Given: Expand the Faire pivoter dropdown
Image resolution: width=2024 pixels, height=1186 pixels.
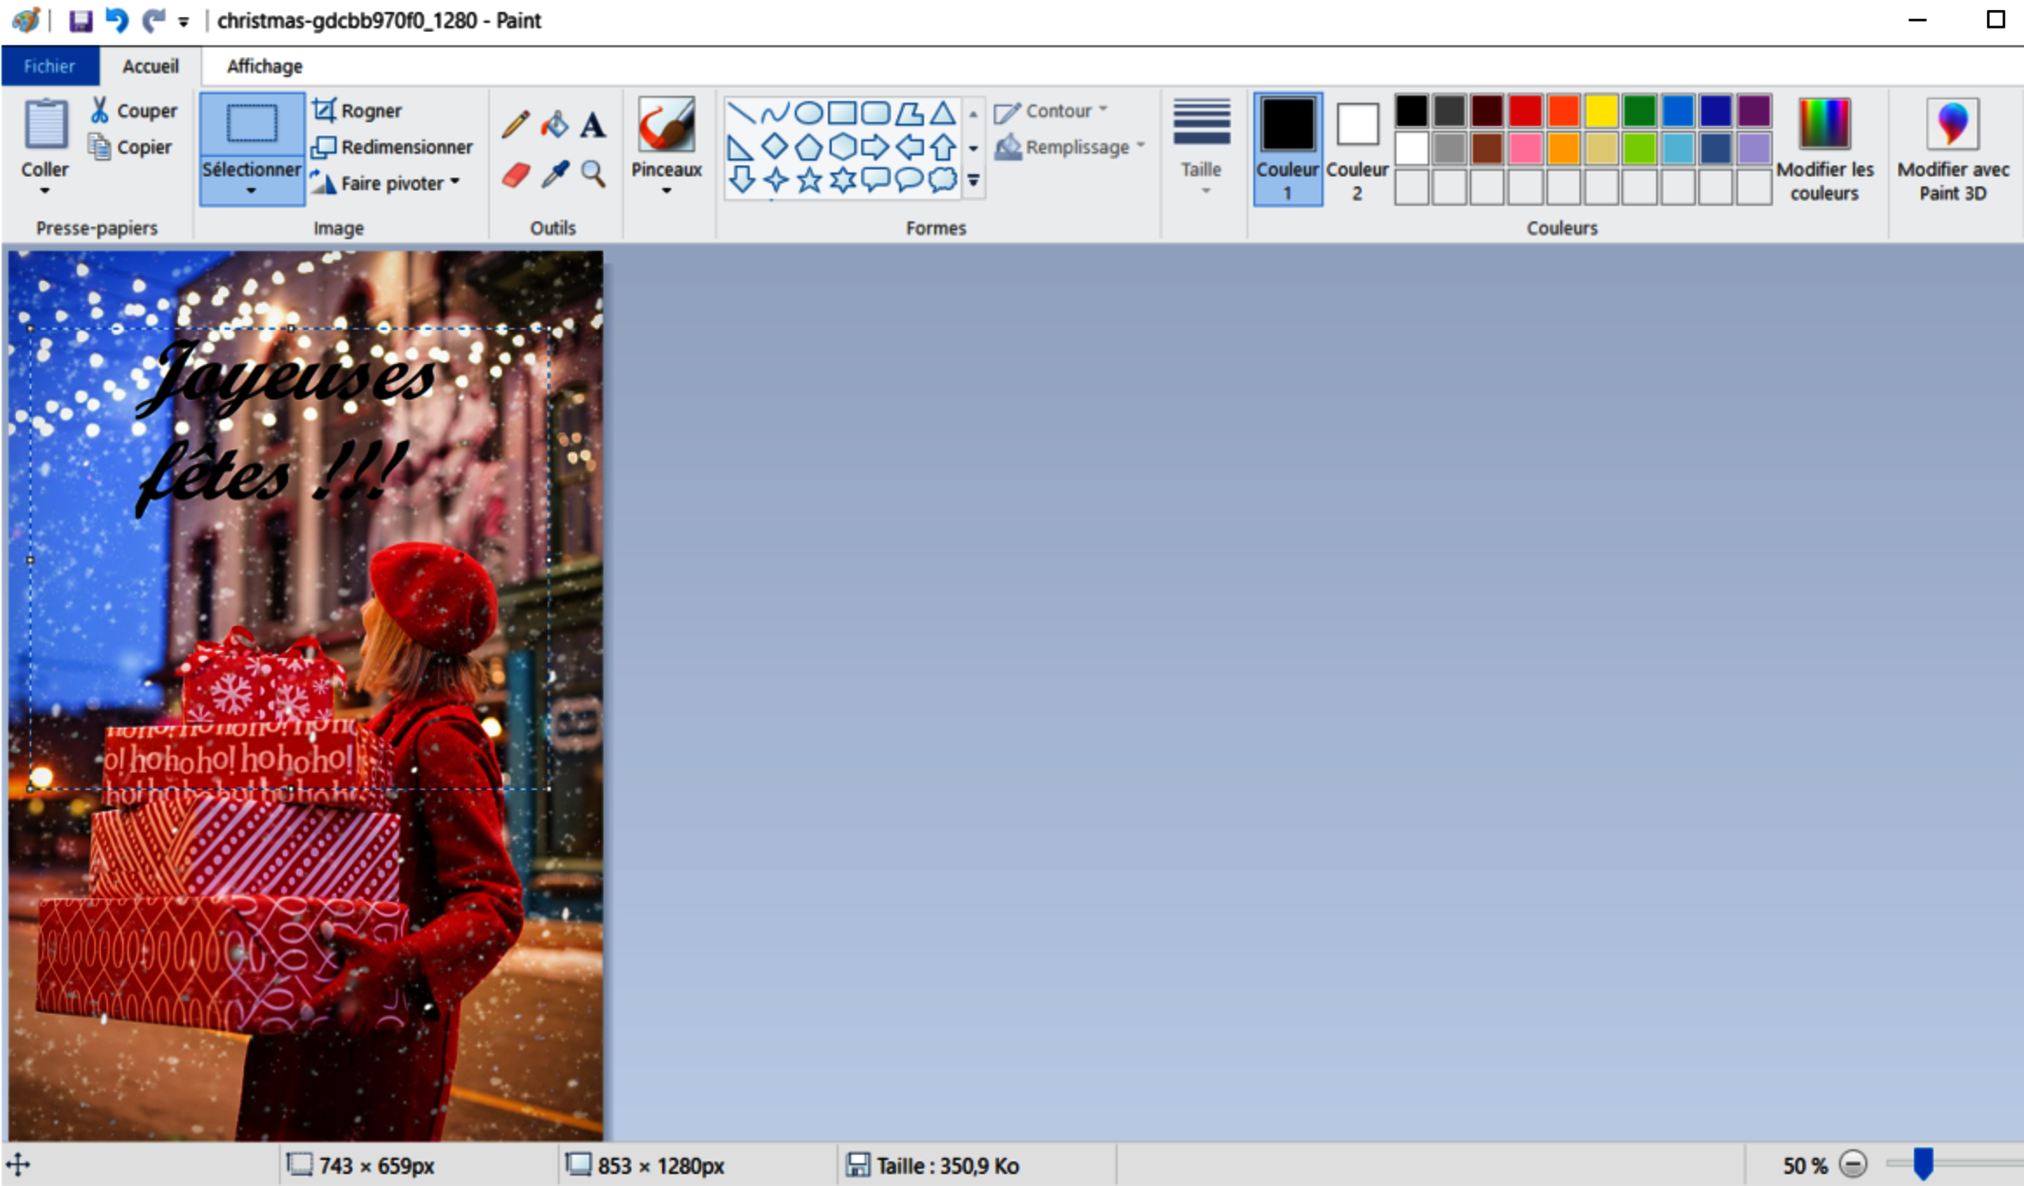Looking at the screenshot, I should [x=390, y=183].
